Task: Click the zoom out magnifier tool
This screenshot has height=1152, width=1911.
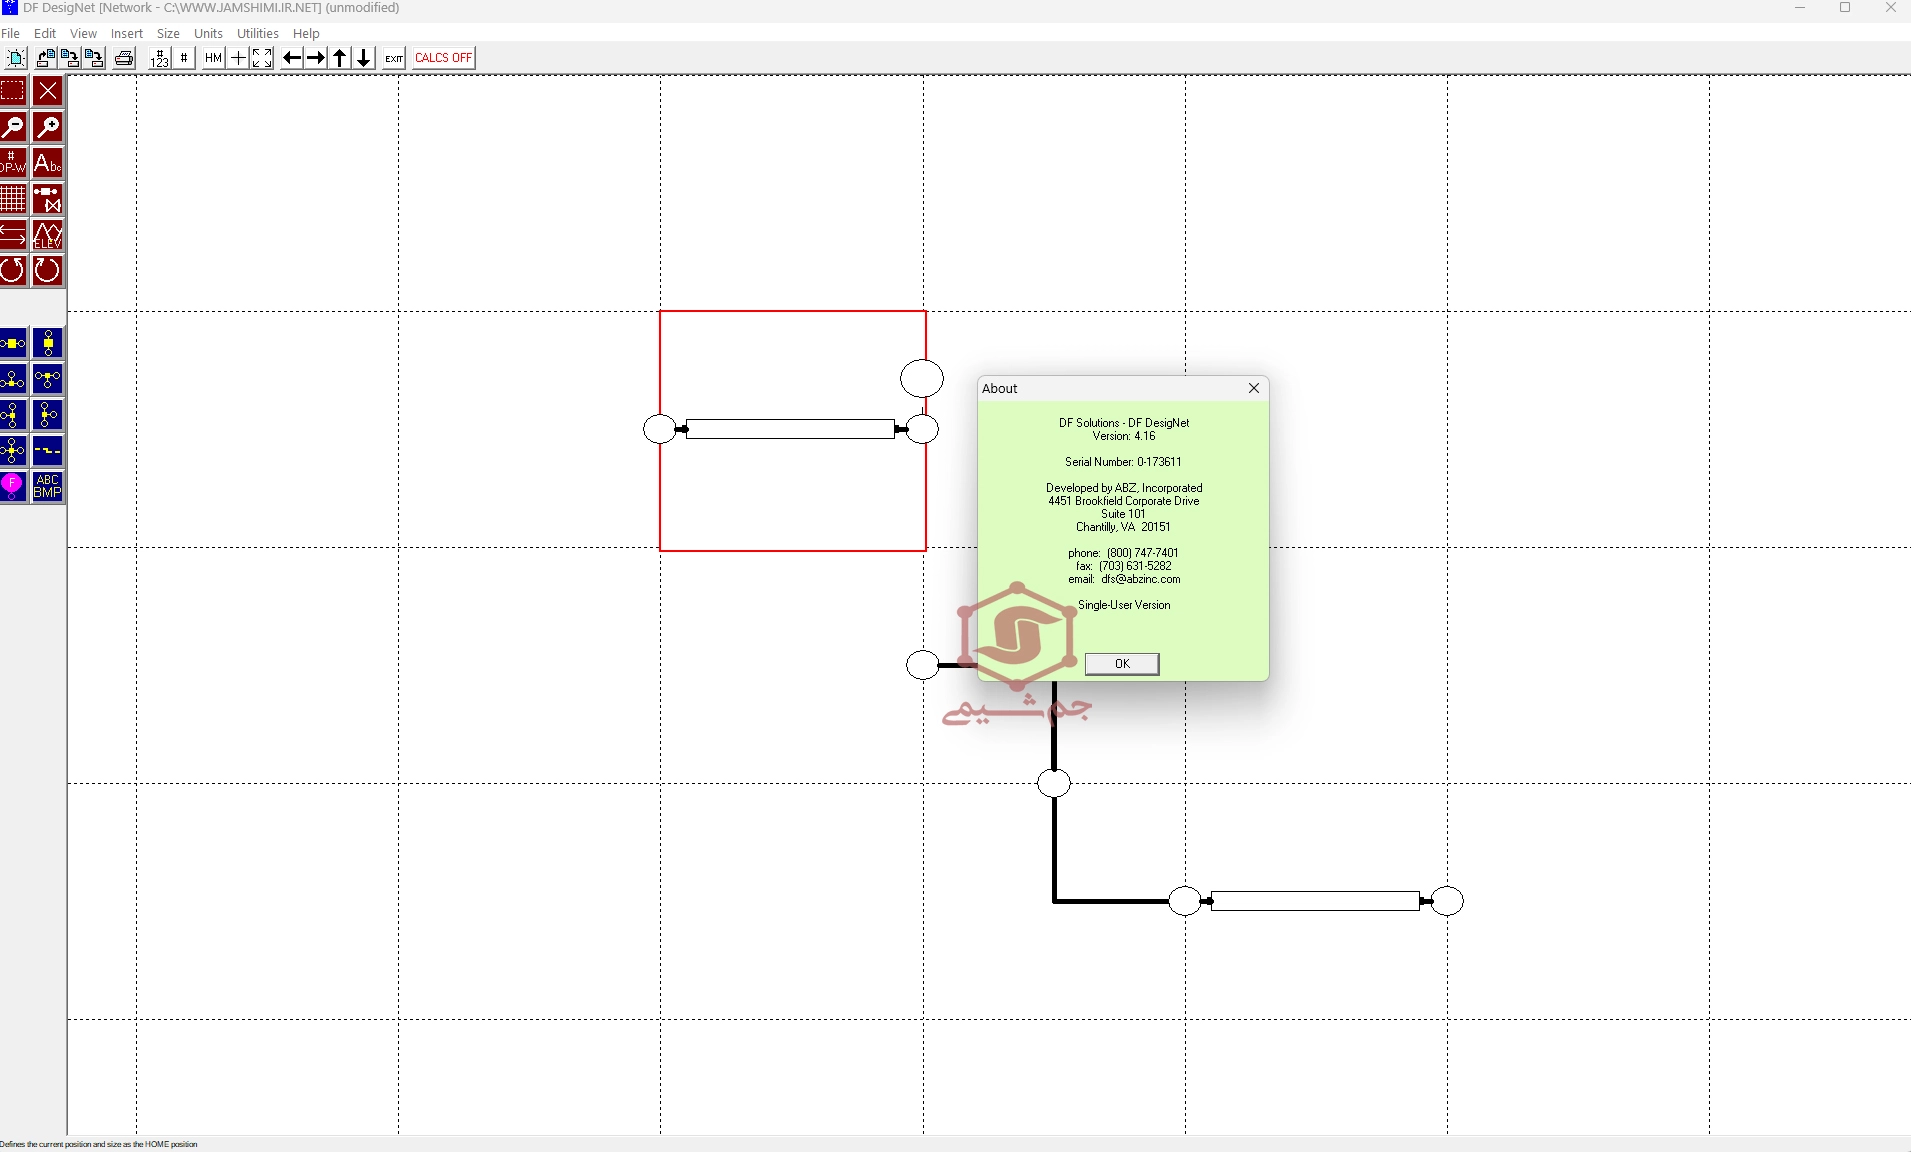Action: point(13,127)
